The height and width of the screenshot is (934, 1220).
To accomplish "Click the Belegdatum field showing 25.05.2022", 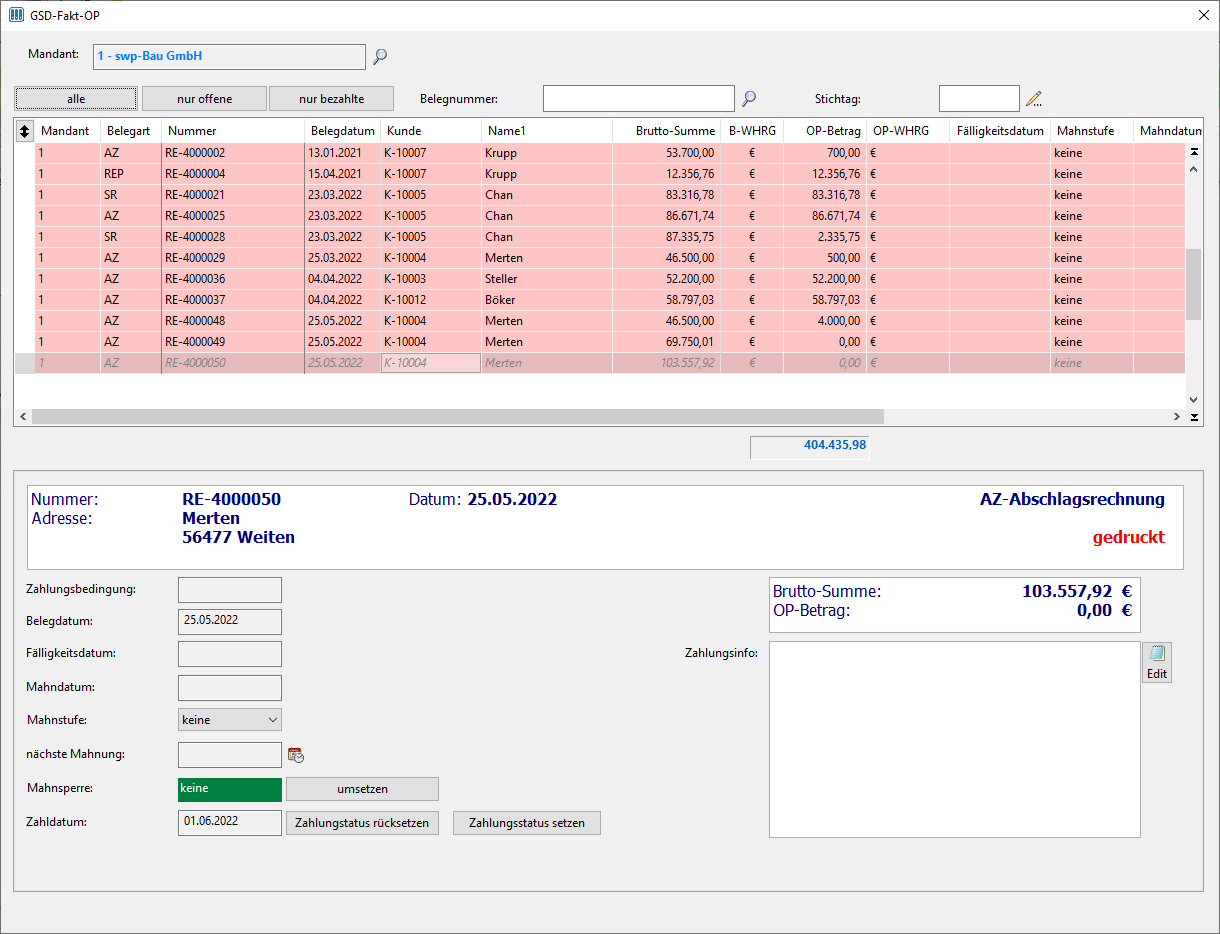I will coord(230,622).
